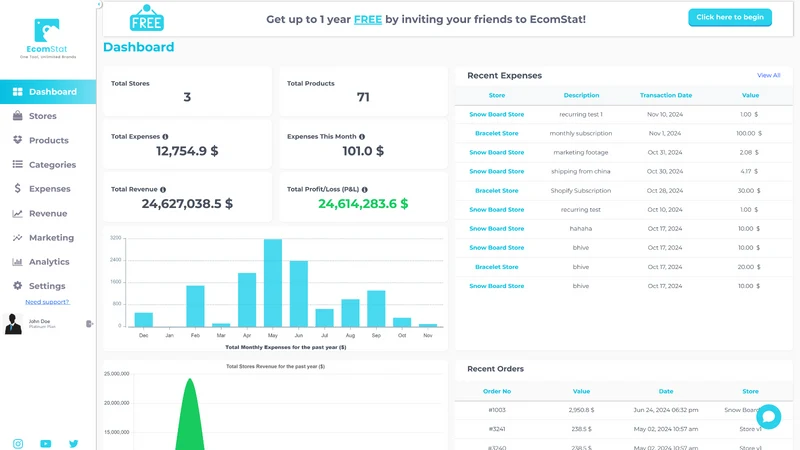Image resolution: width=800 pixels, height=450 pixels.
Task: Click the Products box icon
Action: [17, 140]
